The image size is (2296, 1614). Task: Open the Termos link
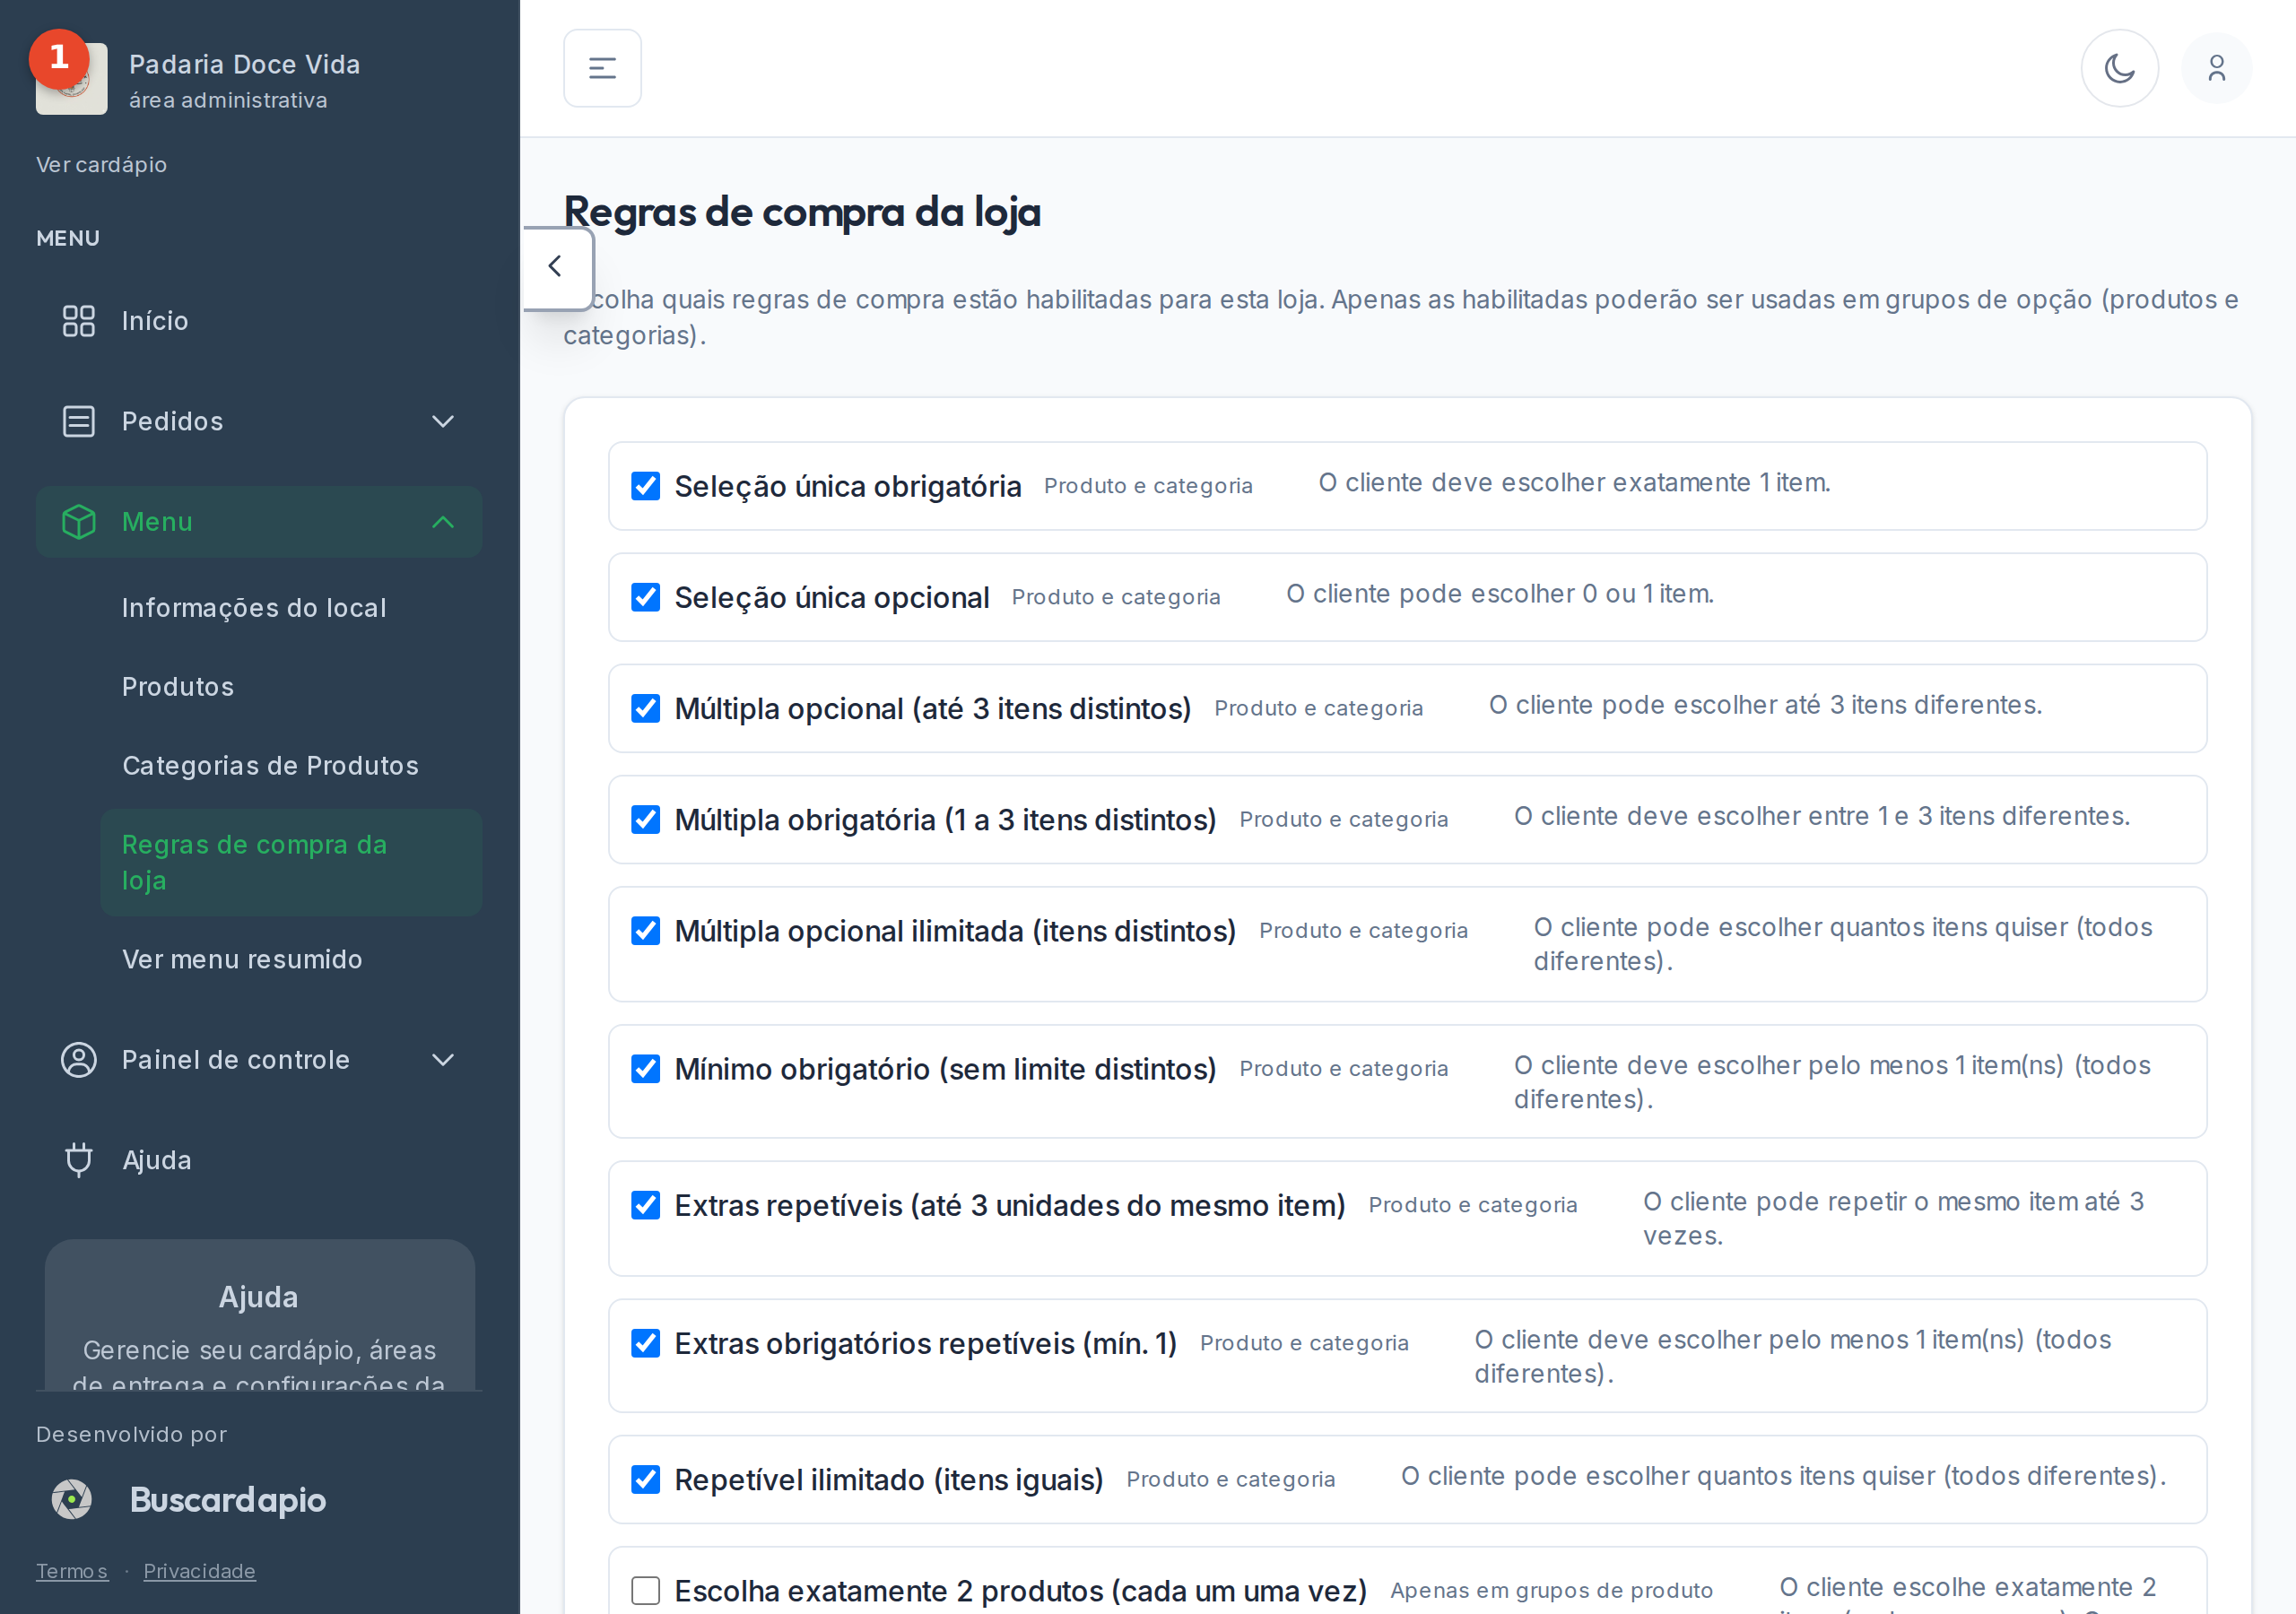pyautogui.click(x=72, y=1571)
